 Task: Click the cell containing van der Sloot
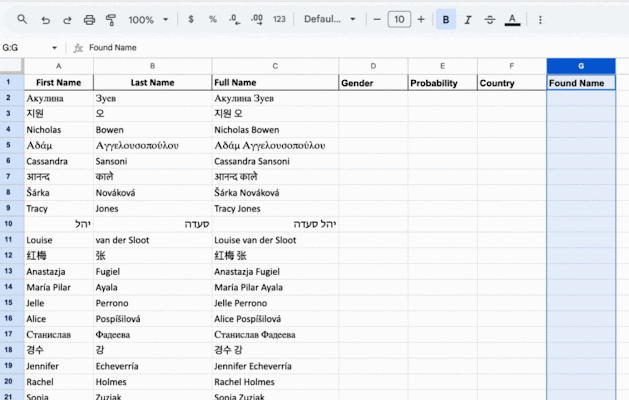tap(152, 240)
